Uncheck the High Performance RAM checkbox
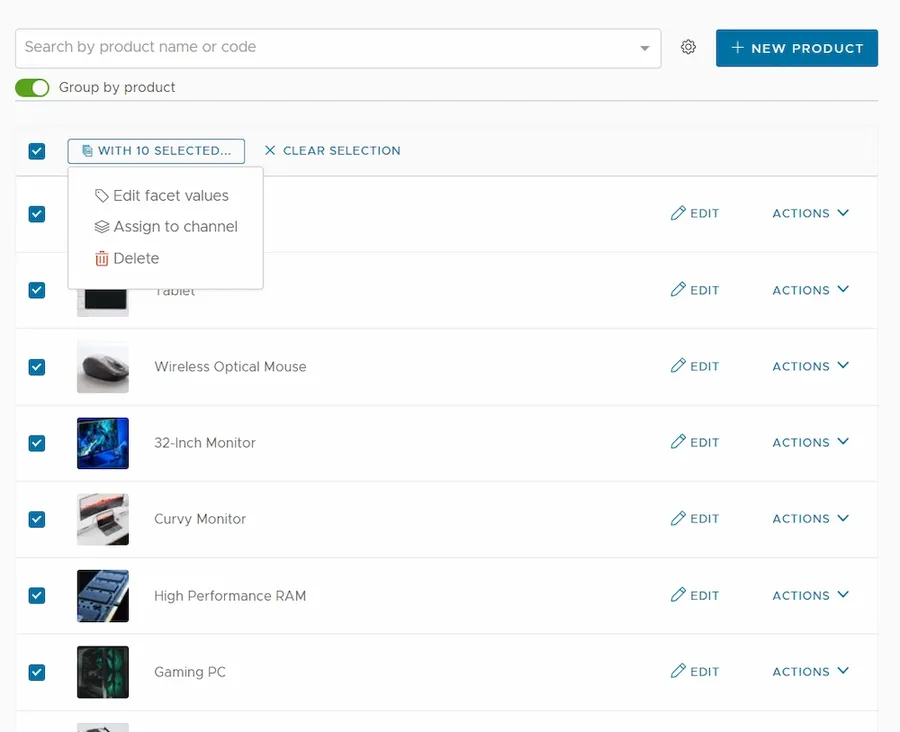This screenshot has width=900, height=732. point(37,595)
